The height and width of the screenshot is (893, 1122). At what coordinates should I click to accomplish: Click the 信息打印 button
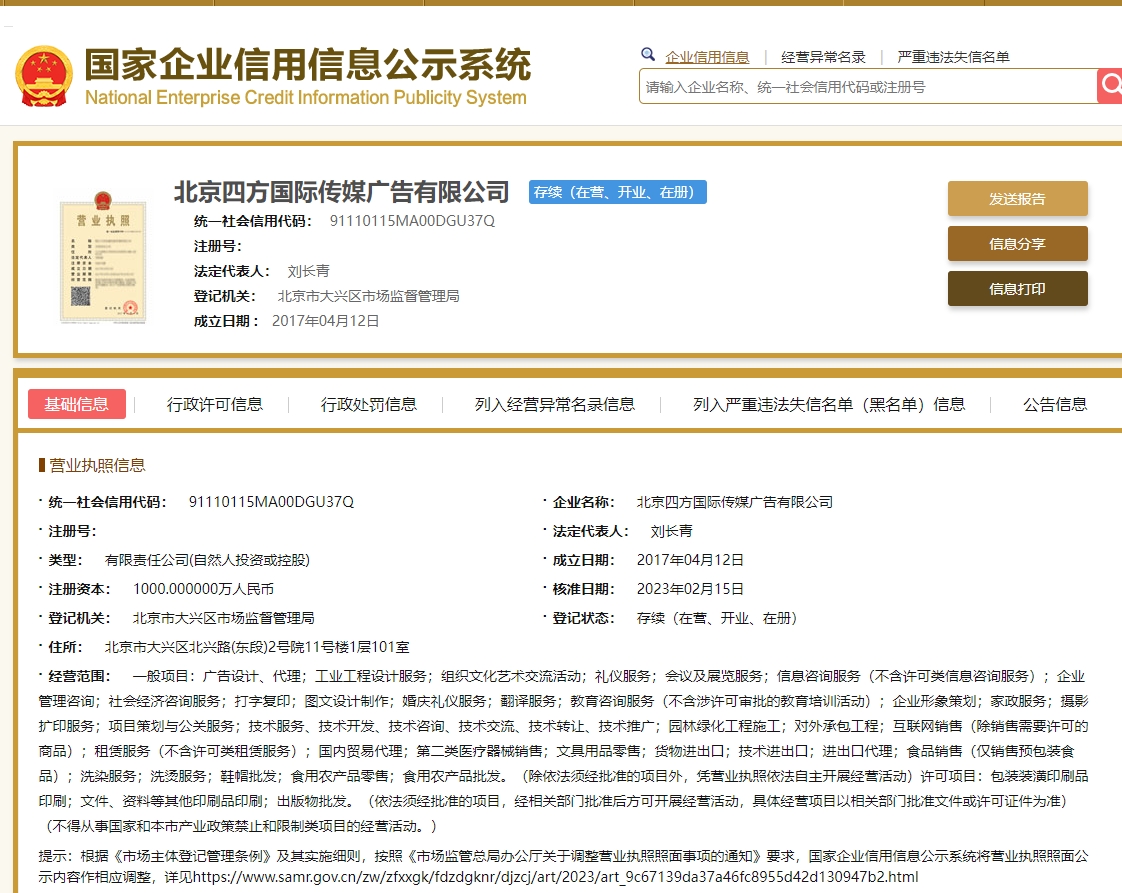(x=1018, y=289)
